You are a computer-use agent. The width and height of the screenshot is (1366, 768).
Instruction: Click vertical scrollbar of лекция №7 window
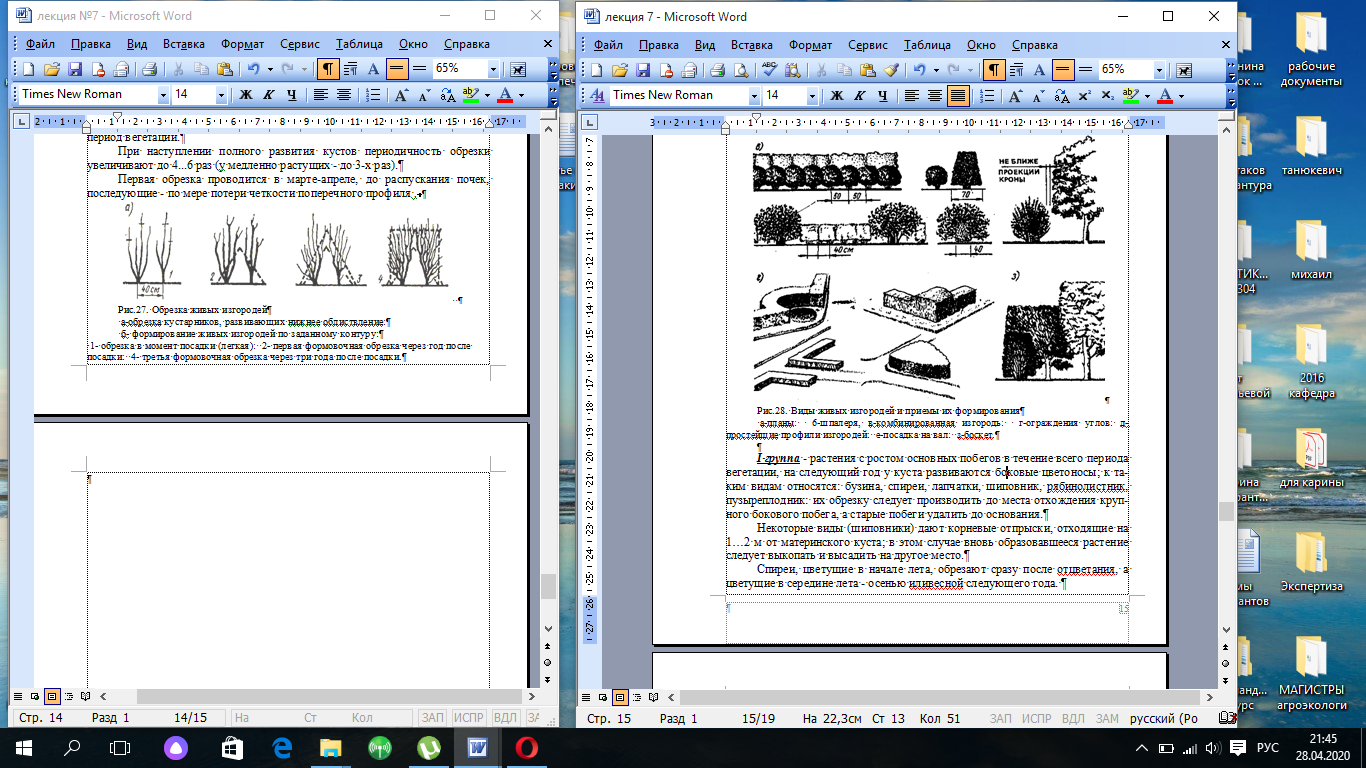point(547,390)
